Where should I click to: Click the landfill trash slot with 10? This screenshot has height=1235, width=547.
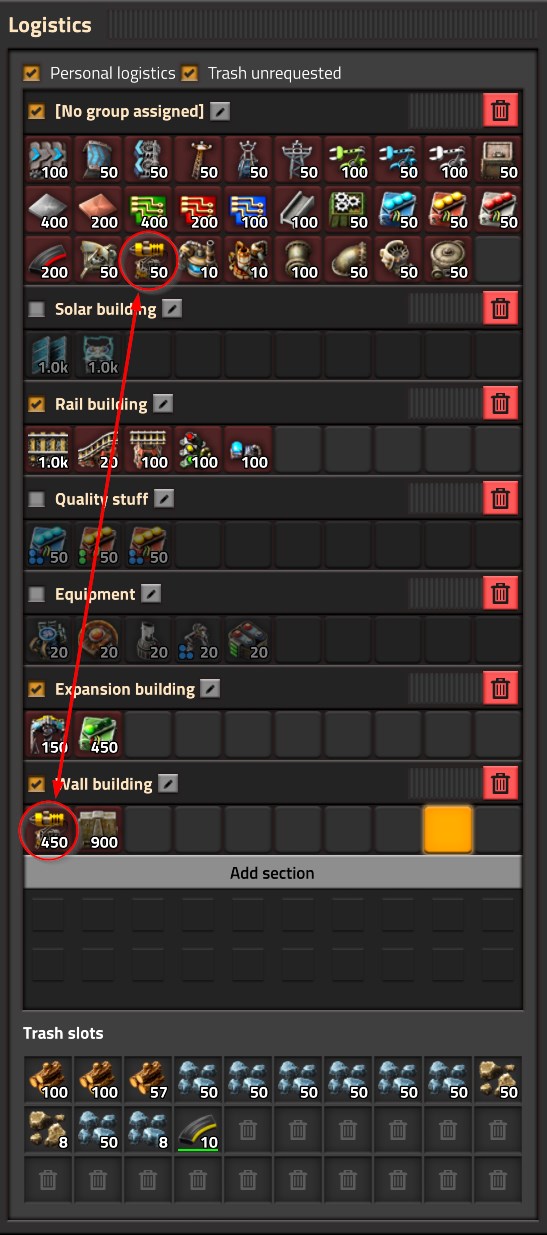tap(198, 1130)
